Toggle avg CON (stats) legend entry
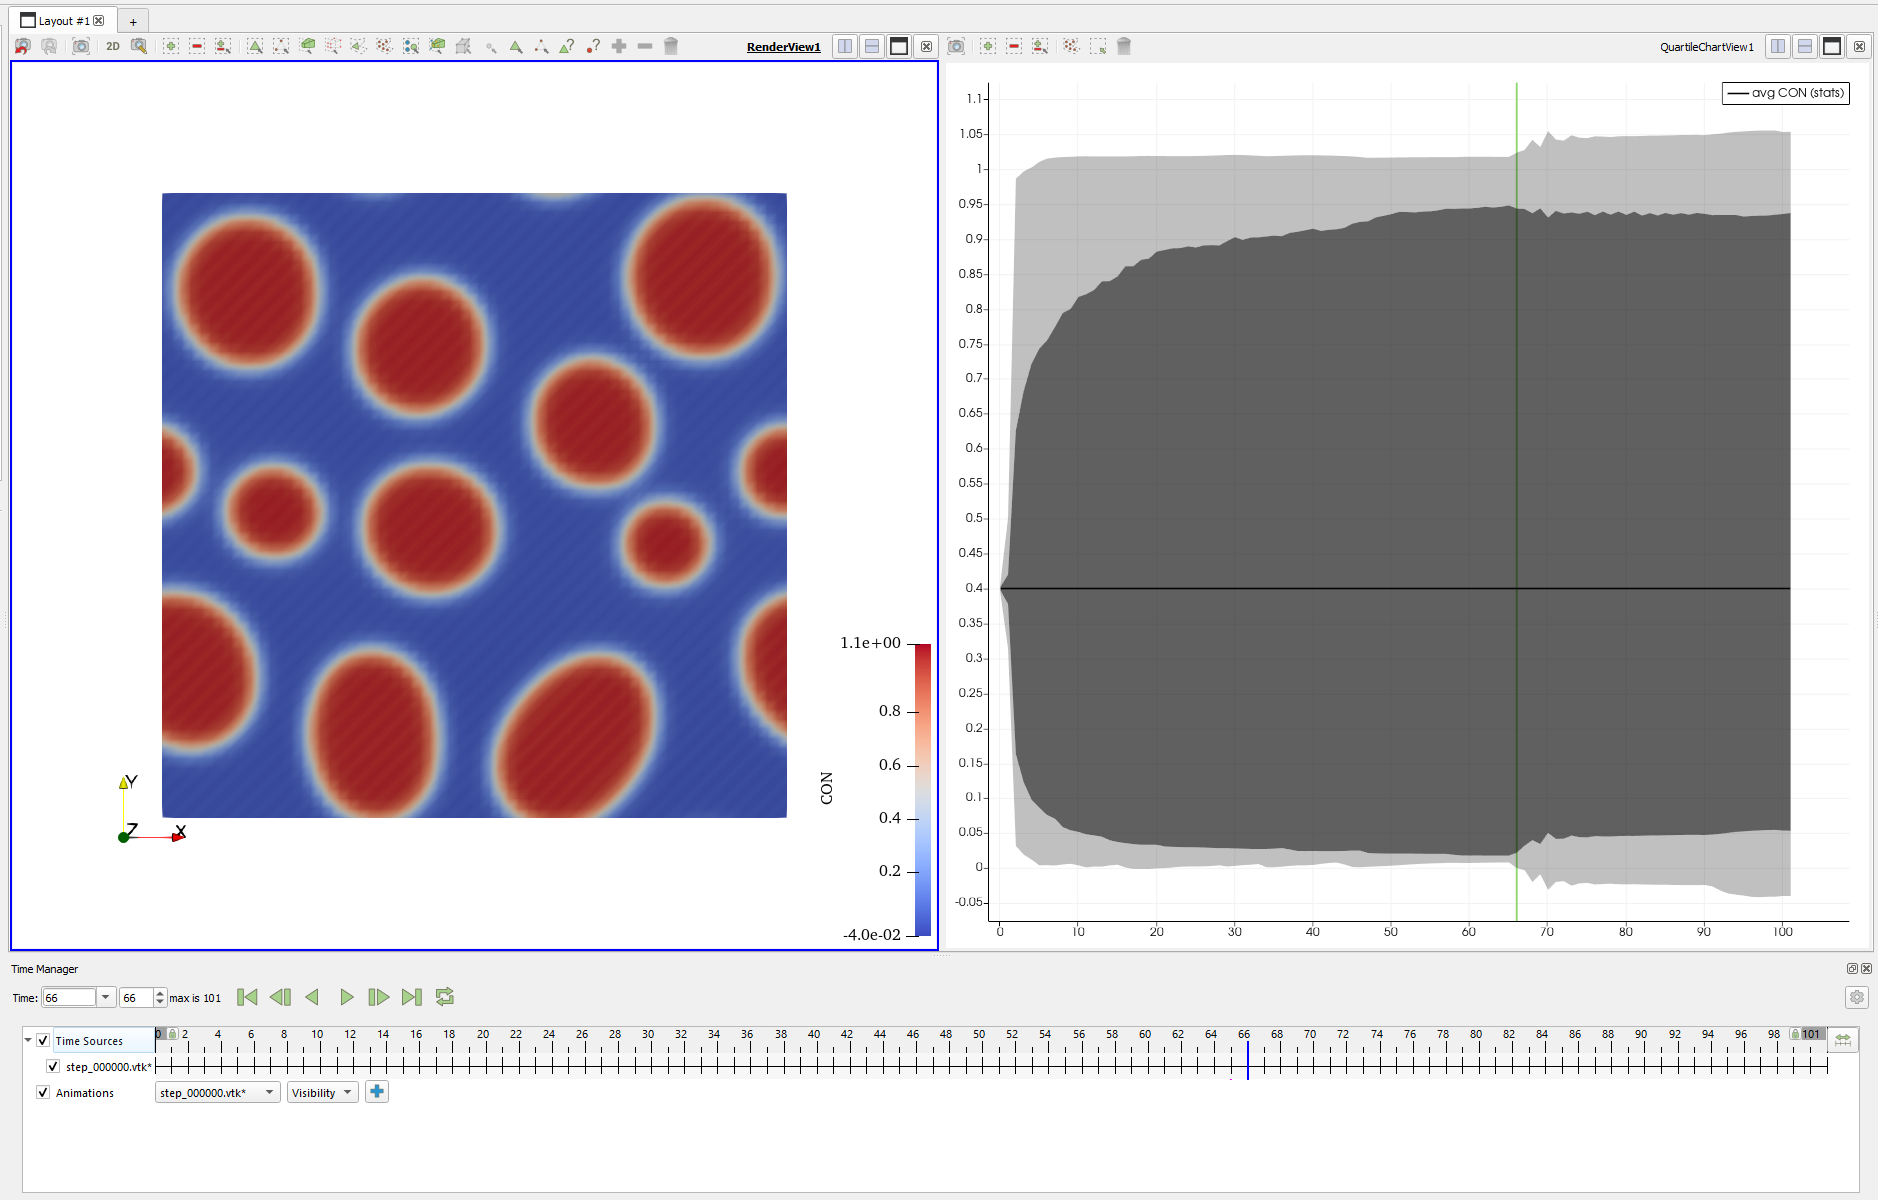The height and width of the screenshot is (1200, 1878). [1786, 93]
